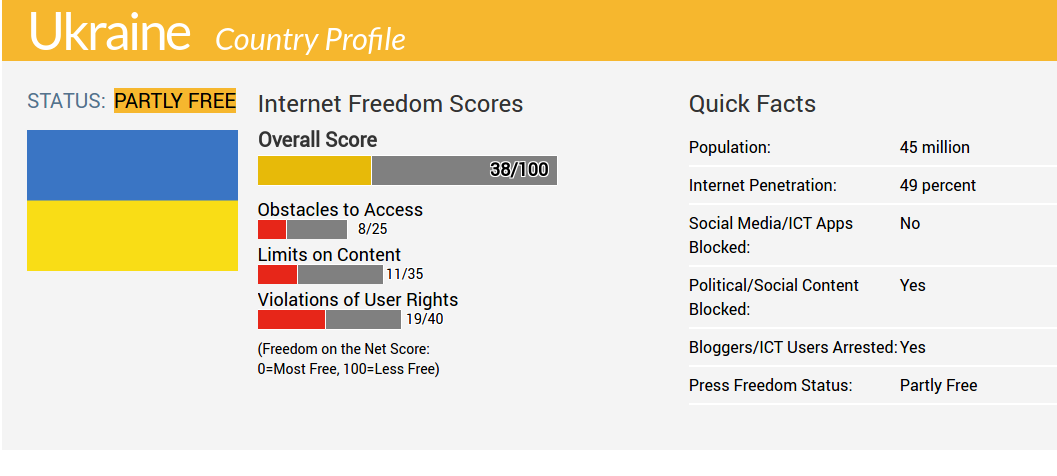Click the Overall Score progress bar
The image size is (1057, 476).
pyautogui.click(x=407, y=170)
